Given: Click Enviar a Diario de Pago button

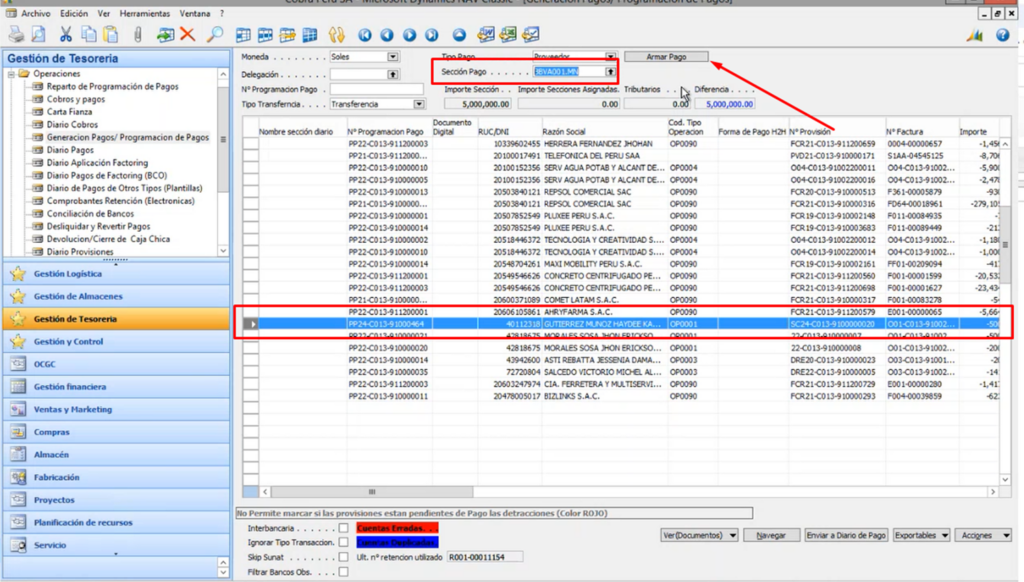Looking at the screenshot, I should pyautogui.click(x=846, y=535).
